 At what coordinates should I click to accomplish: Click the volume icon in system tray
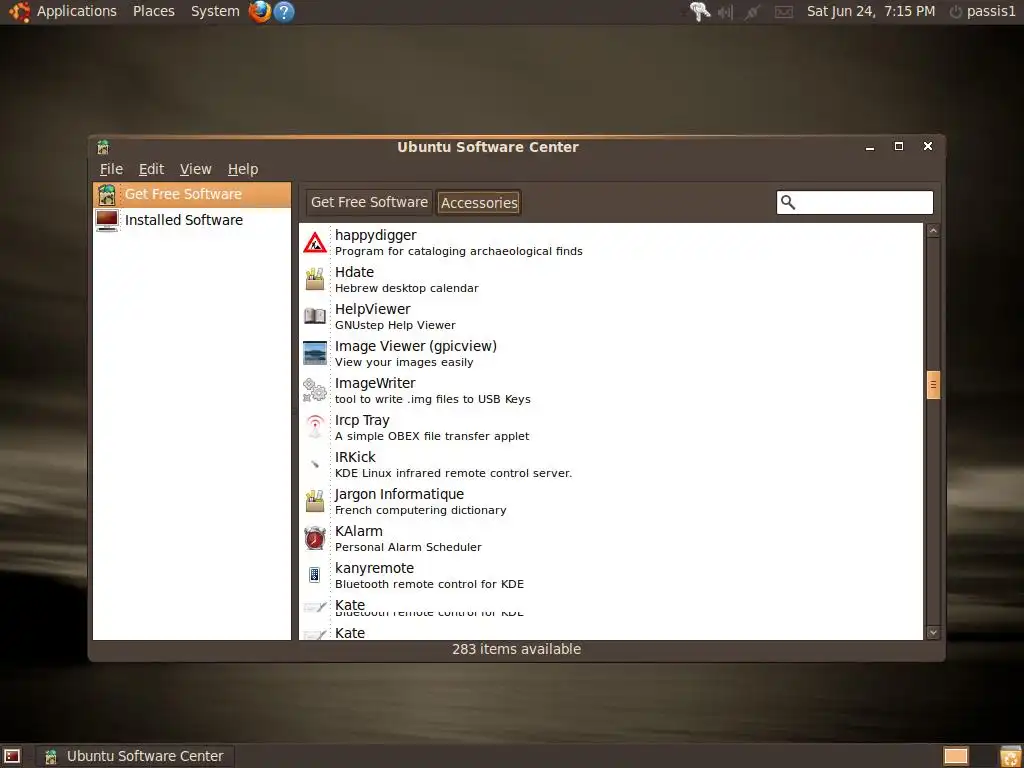point(726,12)
